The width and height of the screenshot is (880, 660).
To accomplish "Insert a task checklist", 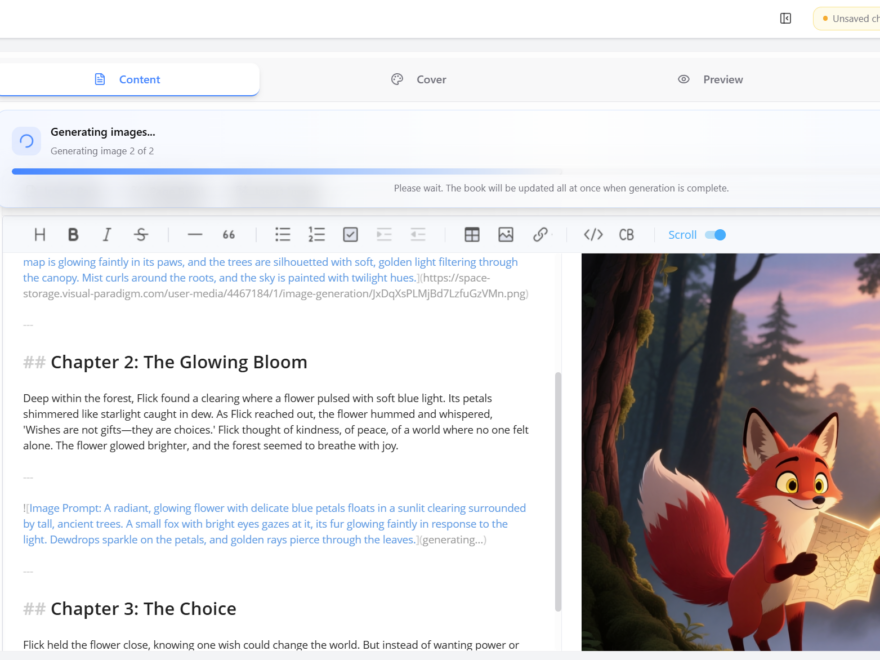I will point(350,235).
